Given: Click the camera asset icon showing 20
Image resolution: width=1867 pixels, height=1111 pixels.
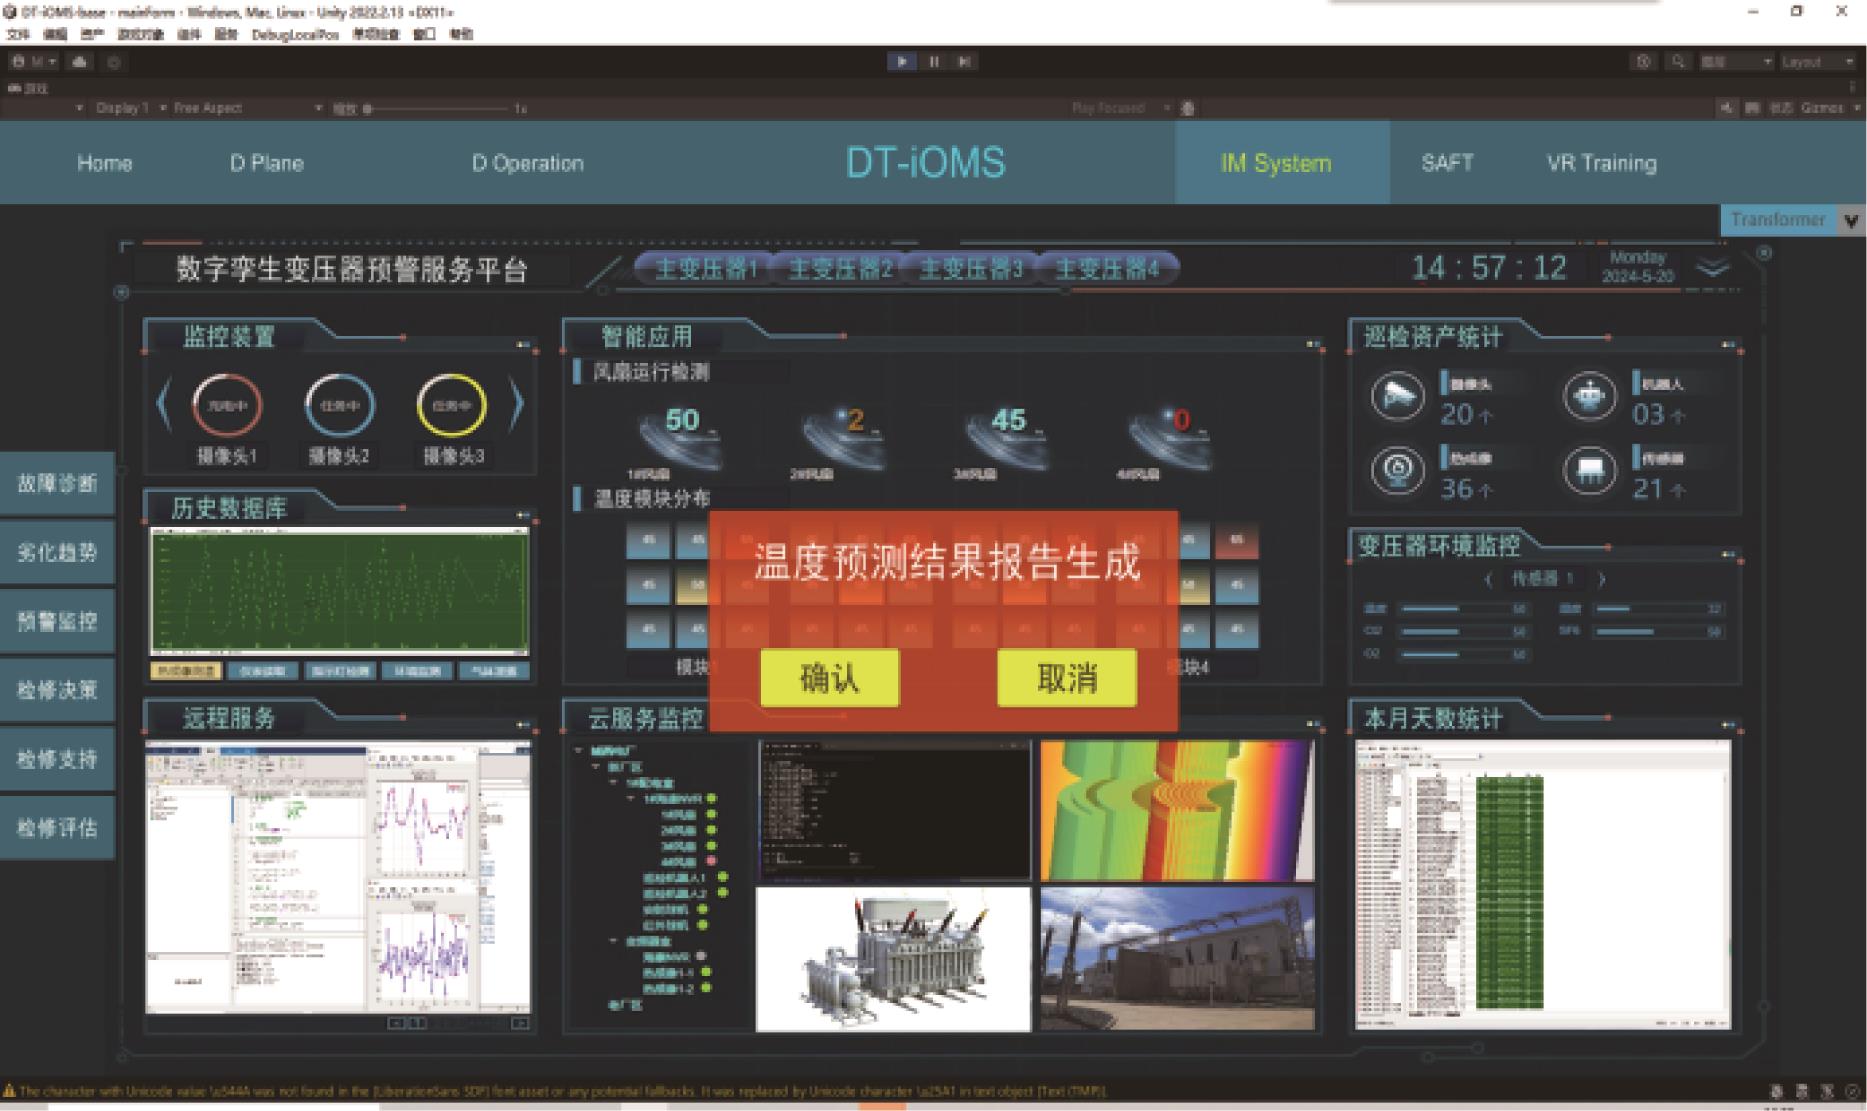Looking at the screenshot, I should click(x=1397, y=396).
